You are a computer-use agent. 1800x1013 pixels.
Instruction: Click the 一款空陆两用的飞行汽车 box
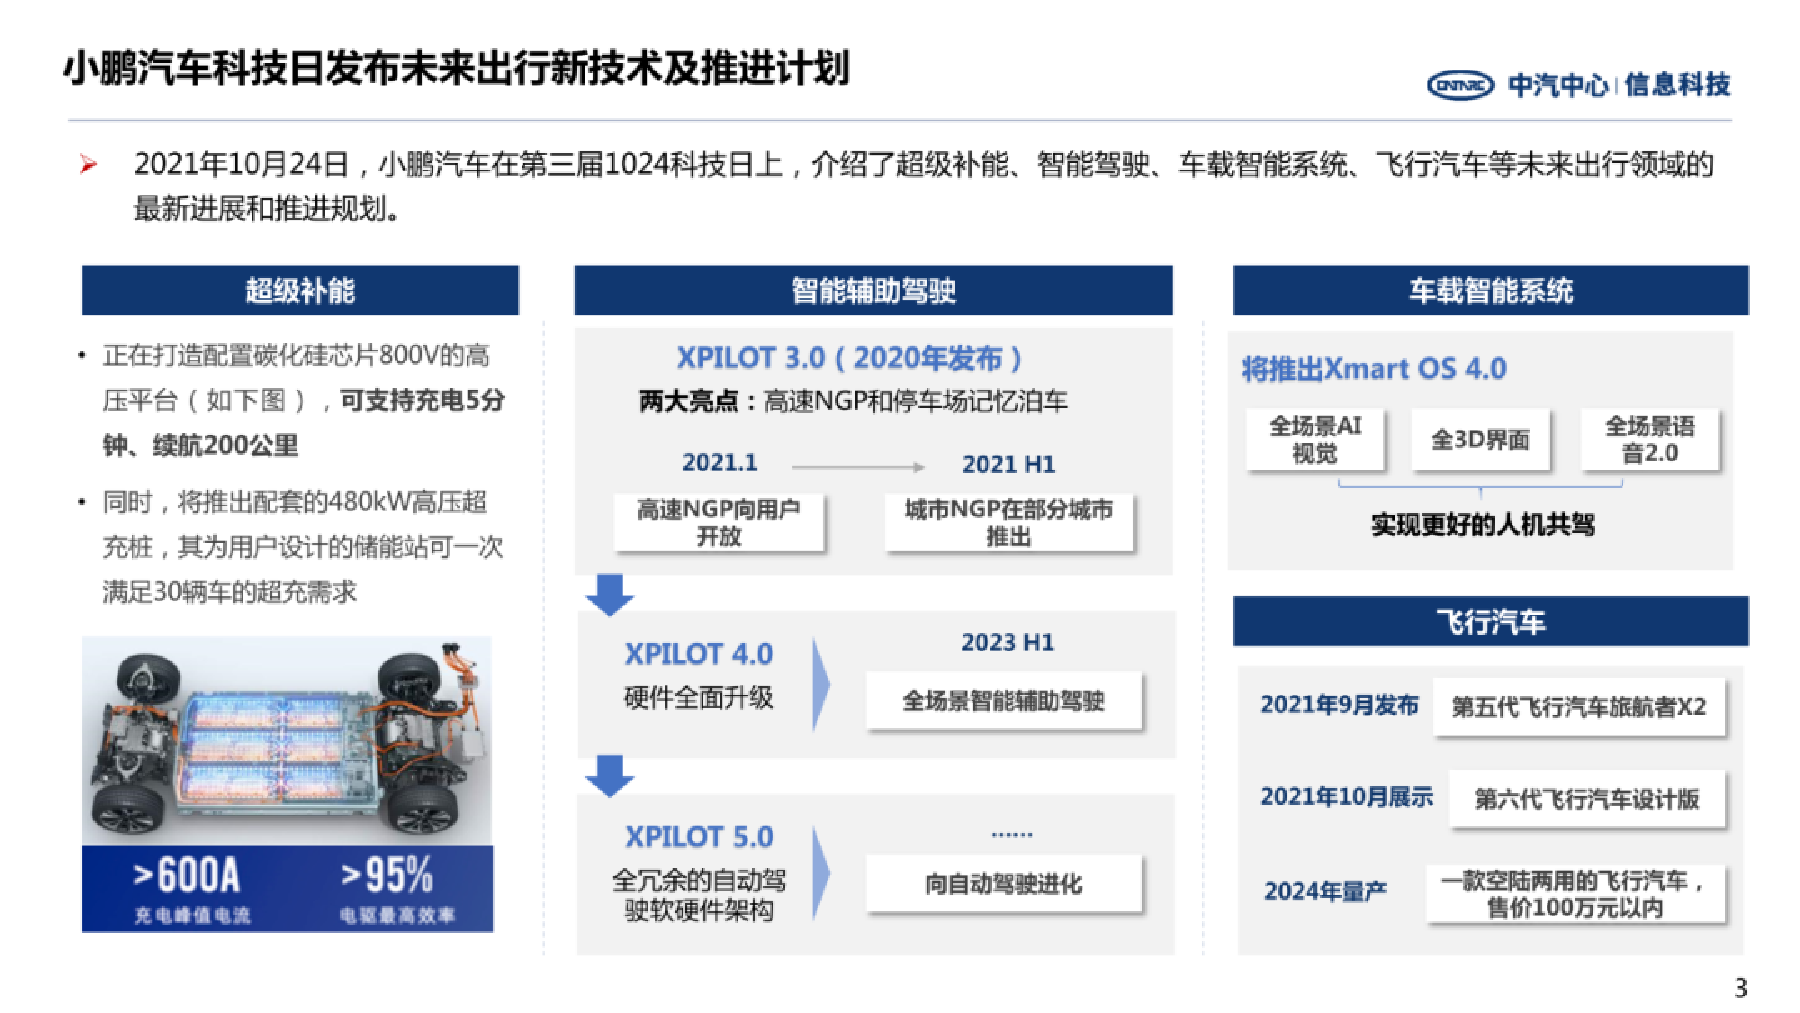point(1575,894)
